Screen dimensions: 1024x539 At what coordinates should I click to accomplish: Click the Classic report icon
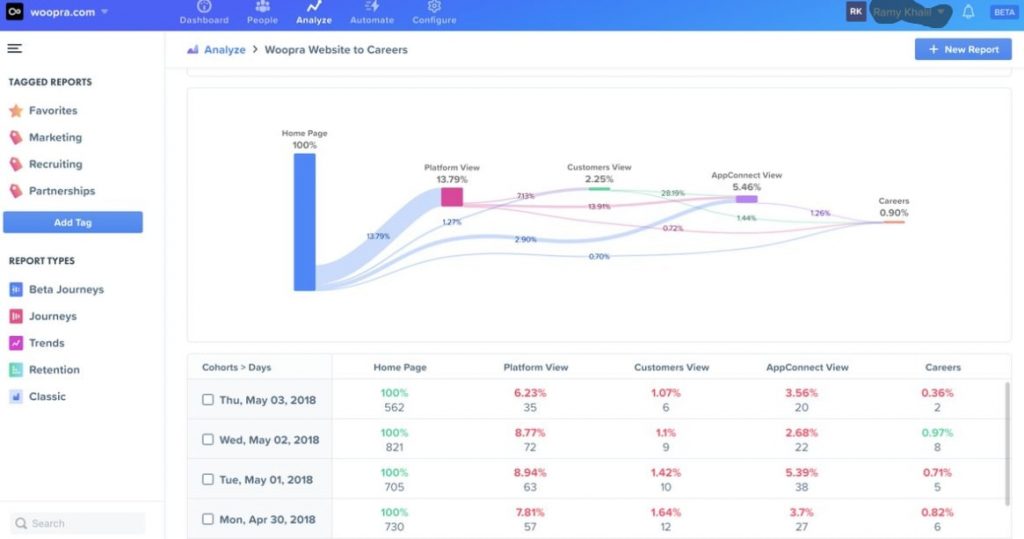point(16,397)
